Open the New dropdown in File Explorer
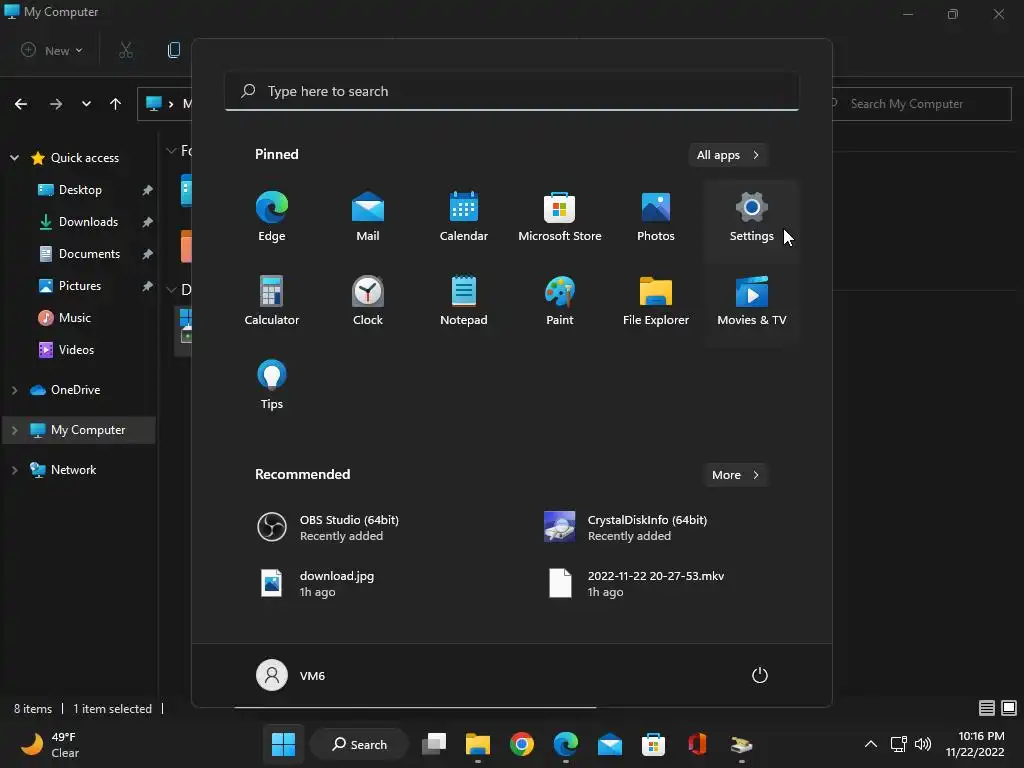The height and width of the screenshot is (768, 1024). (52, 50)
